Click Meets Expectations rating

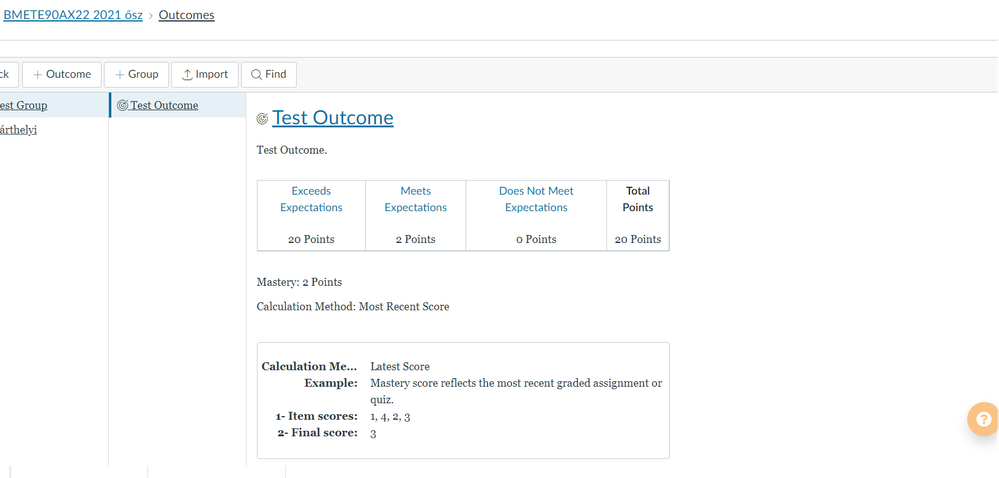coord(415,199)
